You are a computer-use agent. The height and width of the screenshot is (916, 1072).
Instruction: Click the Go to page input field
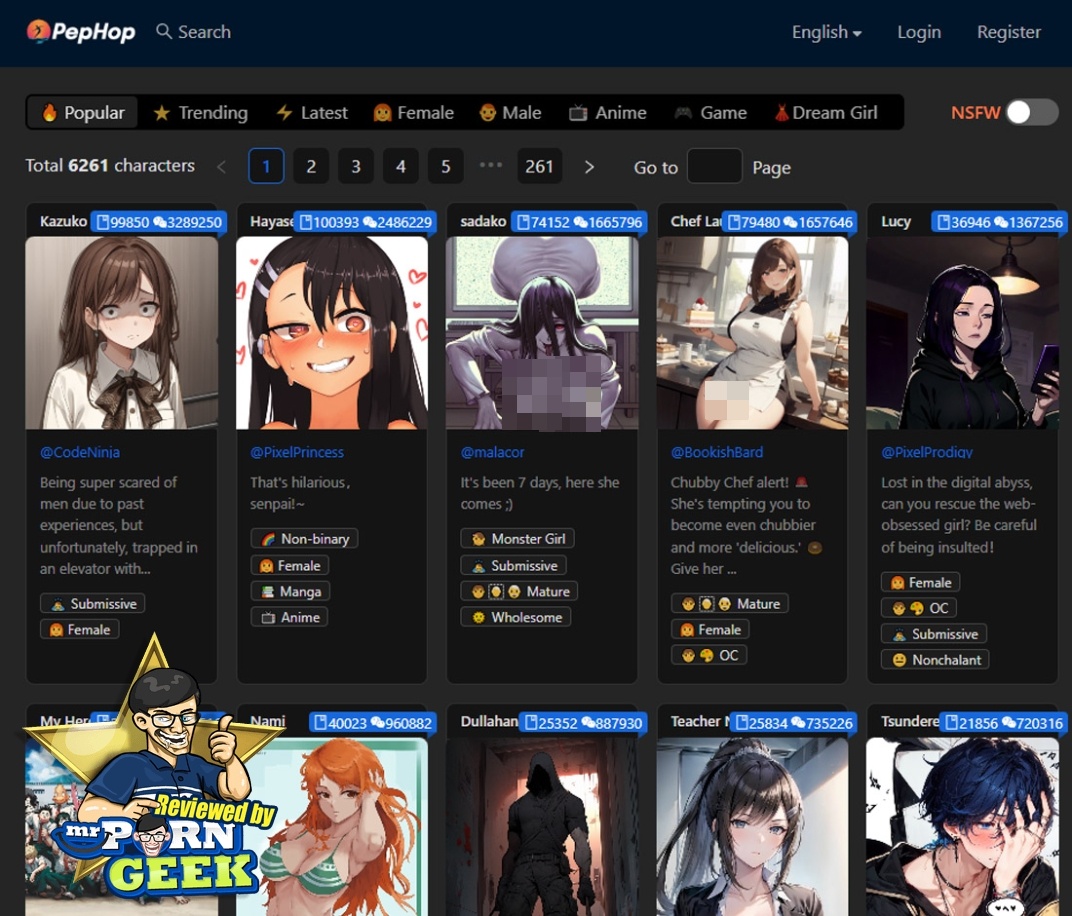[714, 166]
